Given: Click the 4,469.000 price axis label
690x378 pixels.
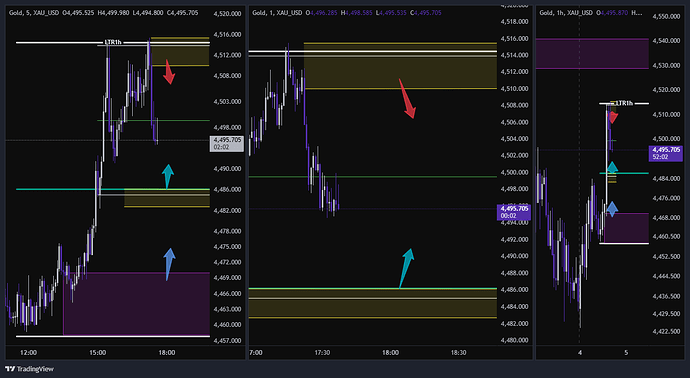Looking at the screenshot, I should coord(227,278).
